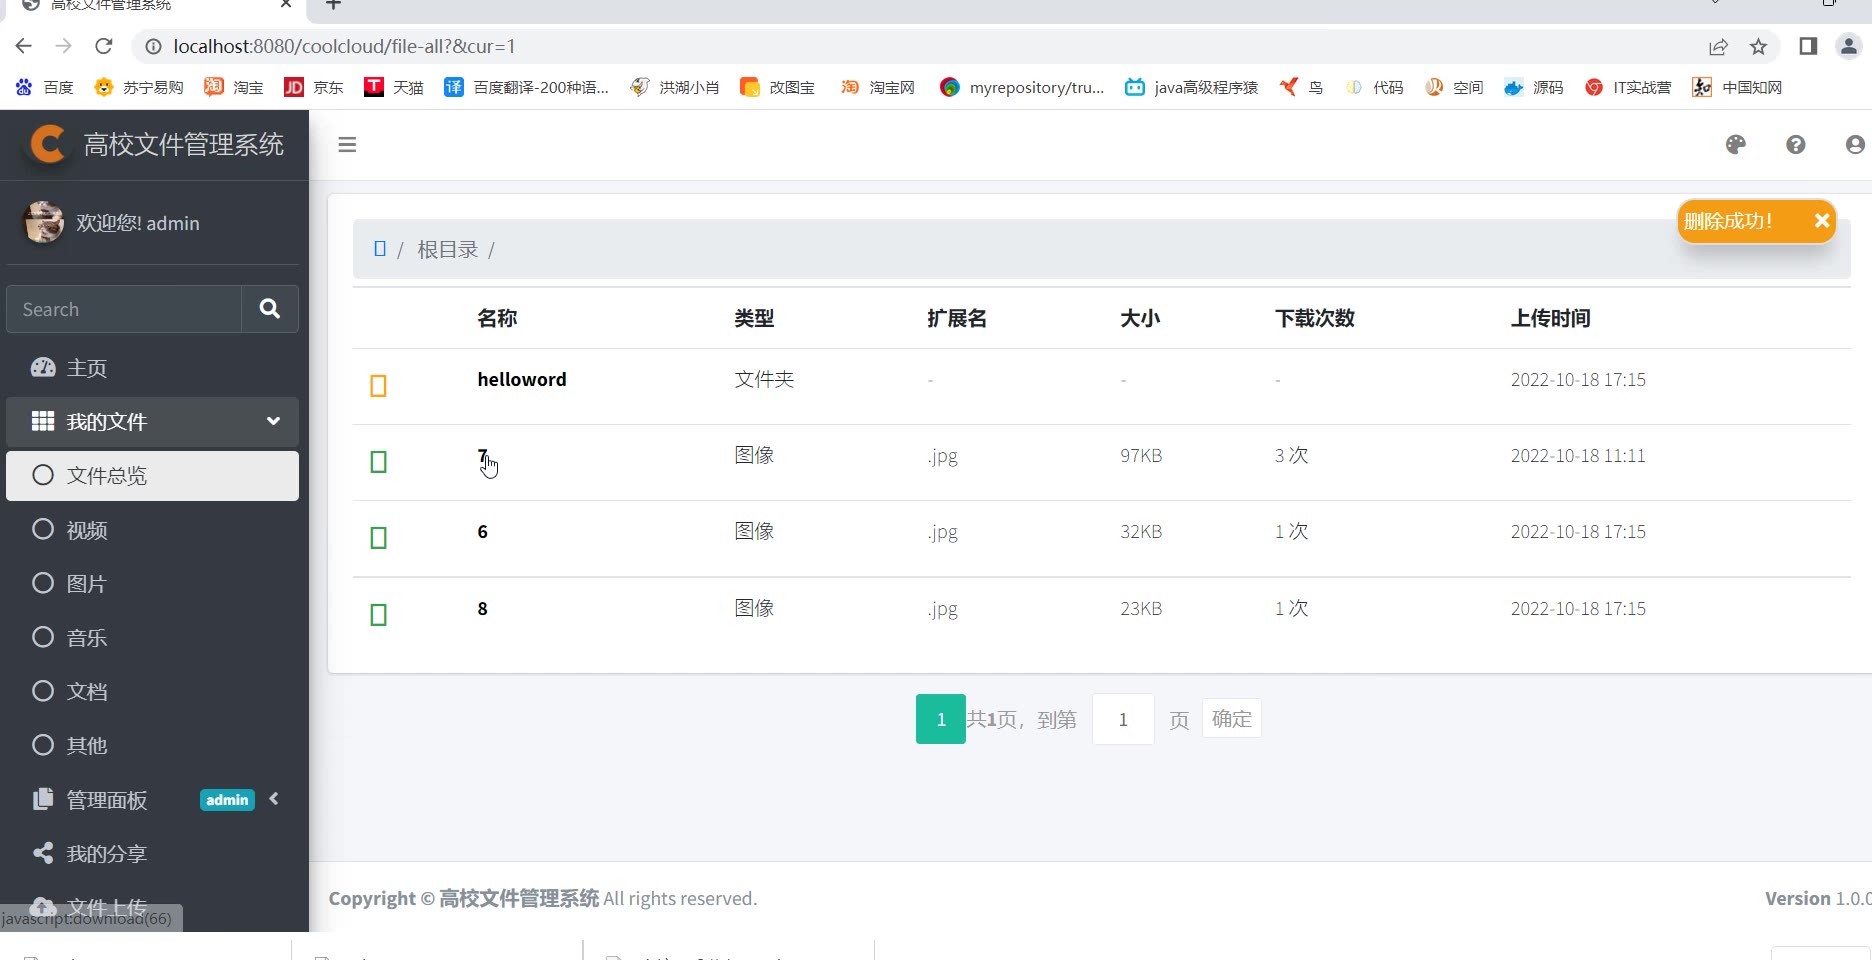Open the theme palette icon

[1735, 145]
